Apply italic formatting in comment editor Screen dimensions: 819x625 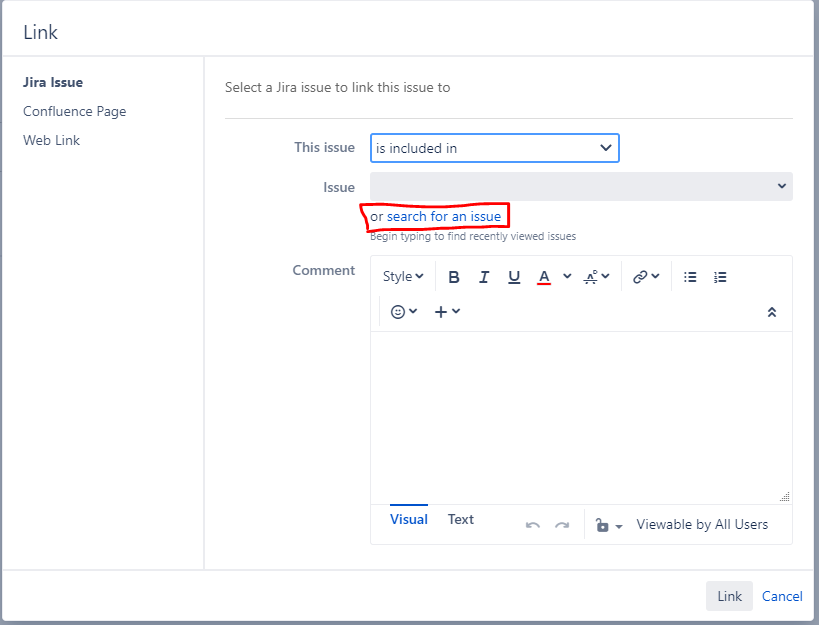tap(484, 277)
